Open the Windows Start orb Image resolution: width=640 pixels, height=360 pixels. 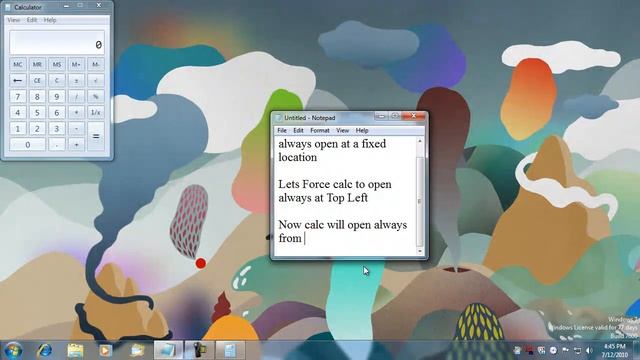click(13, 351)
